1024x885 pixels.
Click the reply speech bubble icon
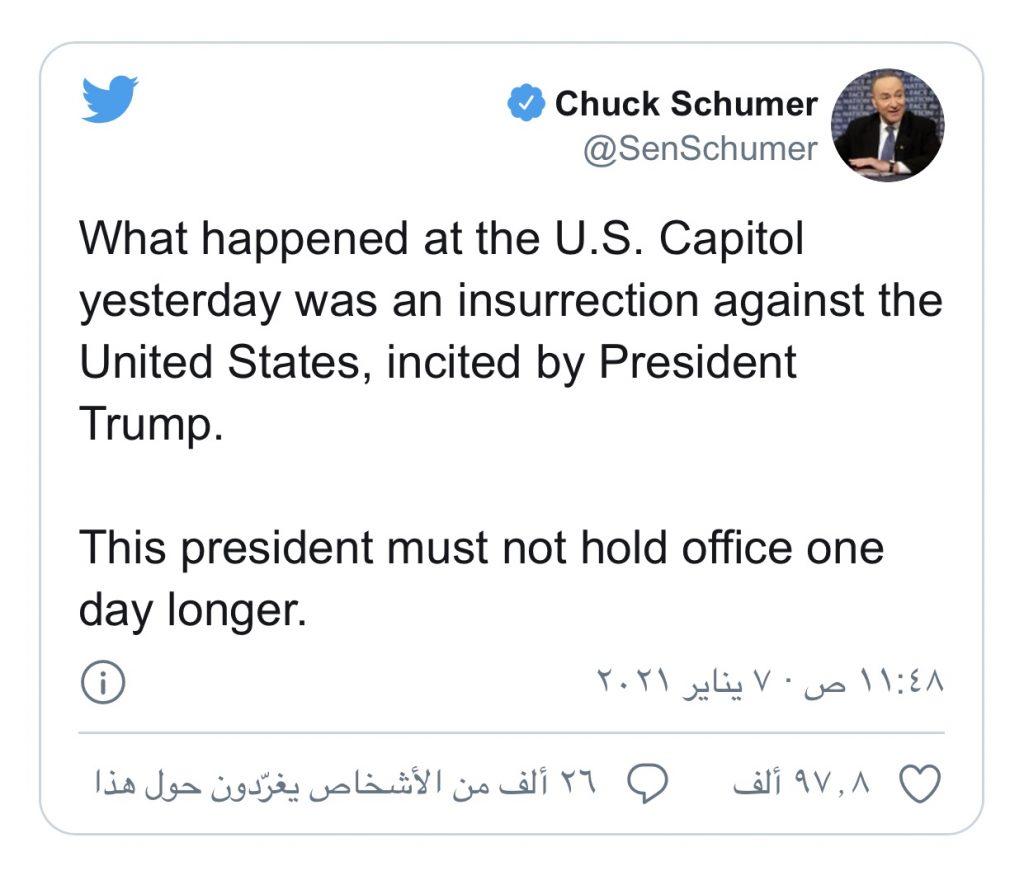[x=647, y=784]
